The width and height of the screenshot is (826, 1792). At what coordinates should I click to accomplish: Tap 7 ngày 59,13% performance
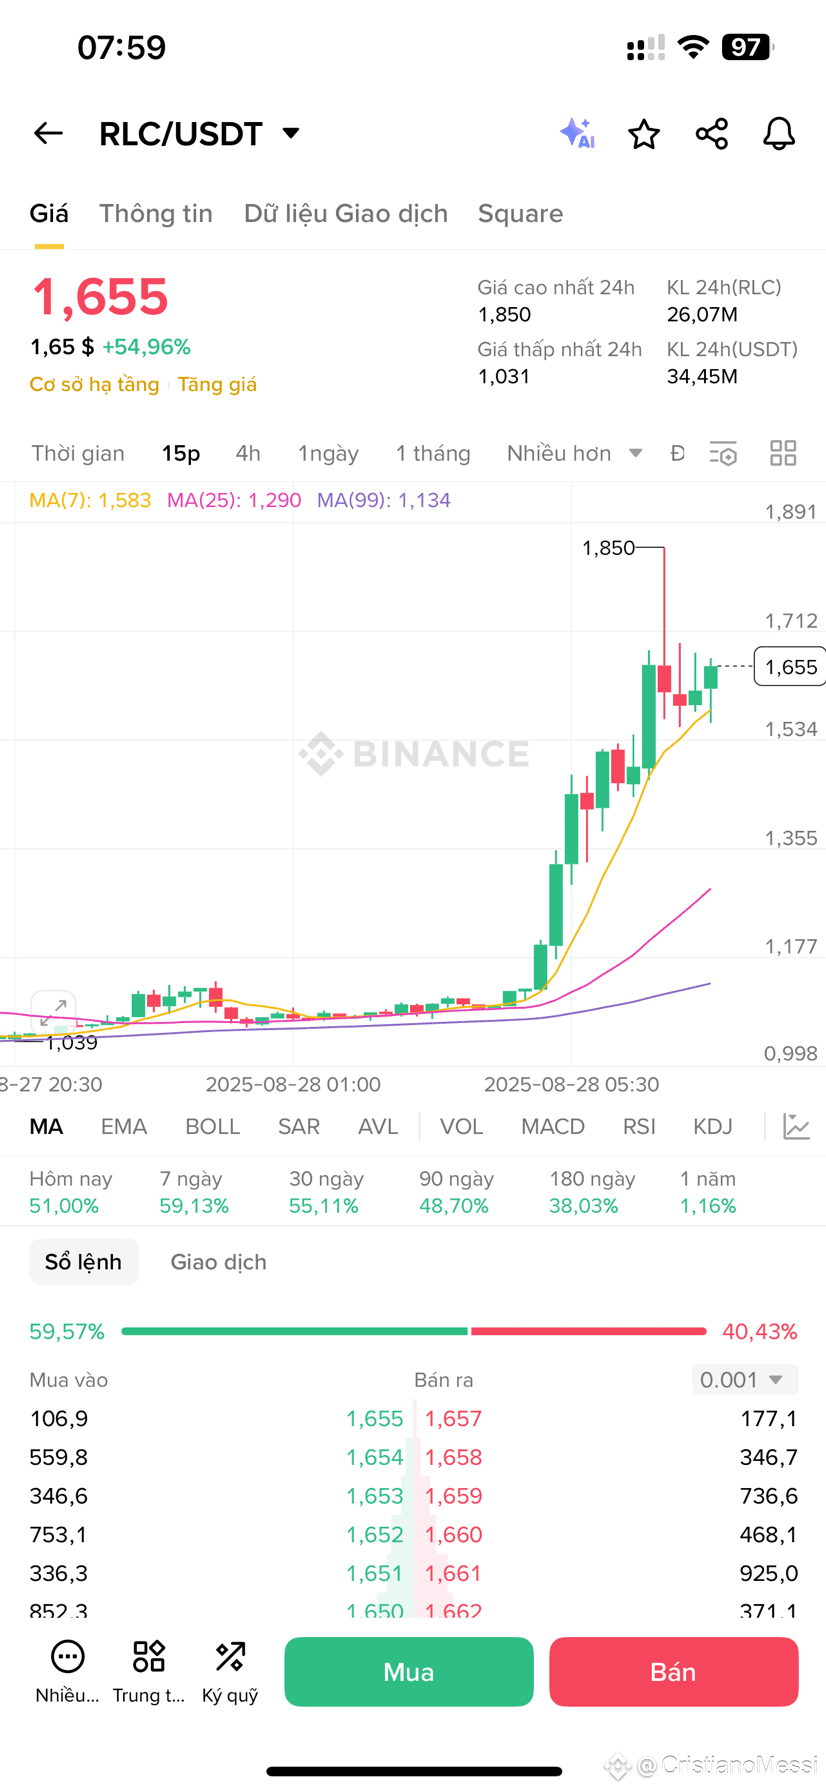pyautogui.click(x=194, y=1192)
